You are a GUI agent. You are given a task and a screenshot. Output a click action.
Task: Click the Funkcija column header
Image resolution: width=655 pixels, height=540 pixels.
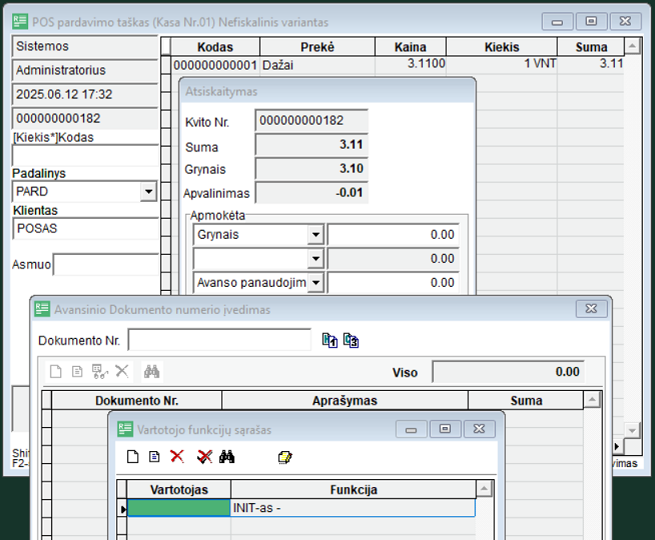[353, 489]
